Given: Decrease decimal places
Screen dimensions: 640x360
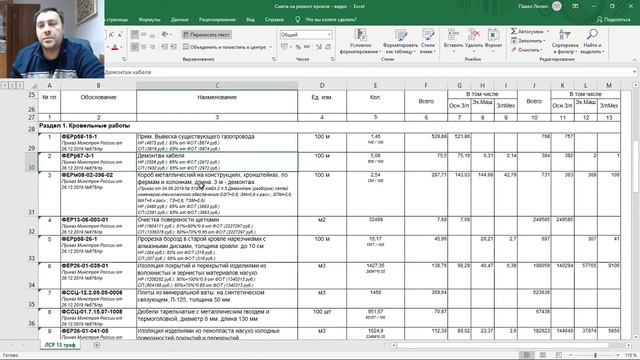Looking at the screenshot, I should pos(328,47).
